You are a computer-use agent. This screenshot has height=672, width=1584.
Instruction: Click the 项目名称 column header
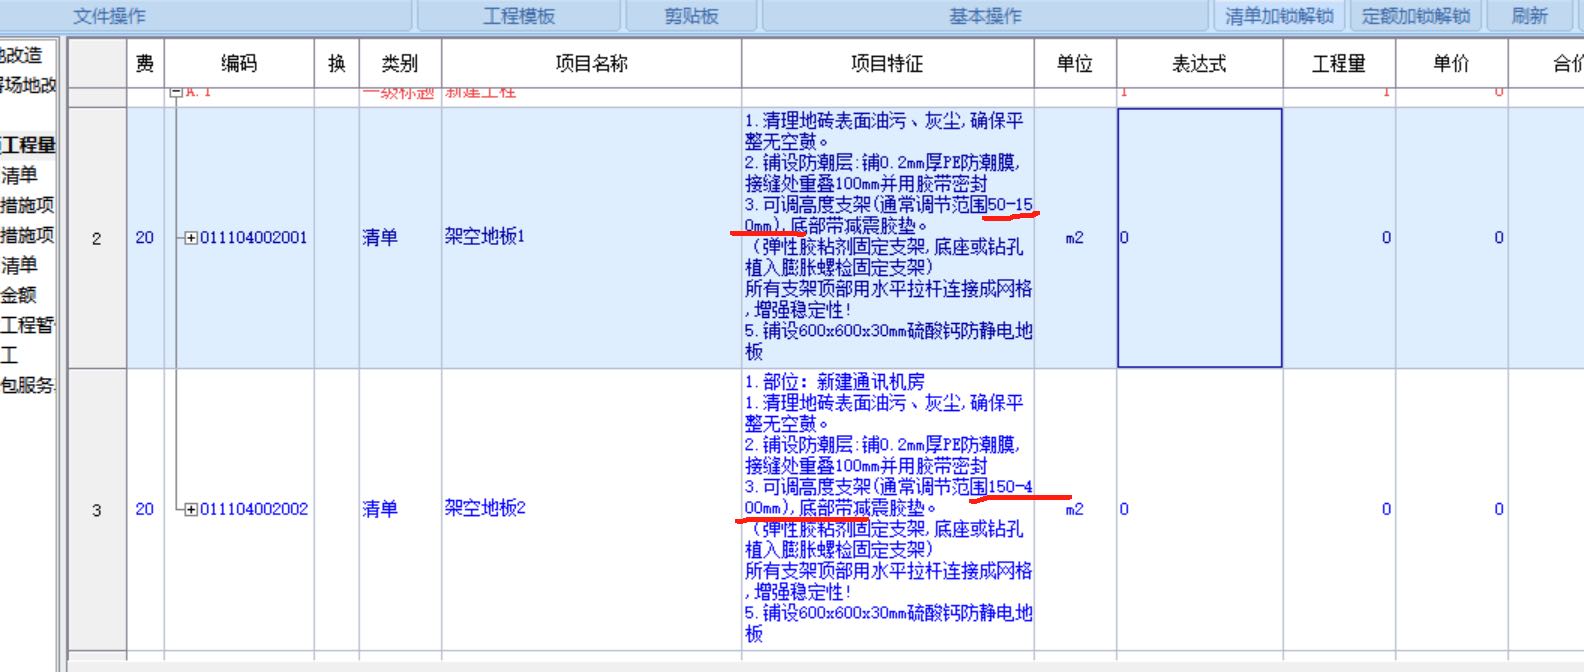click(x=591, y=64)
